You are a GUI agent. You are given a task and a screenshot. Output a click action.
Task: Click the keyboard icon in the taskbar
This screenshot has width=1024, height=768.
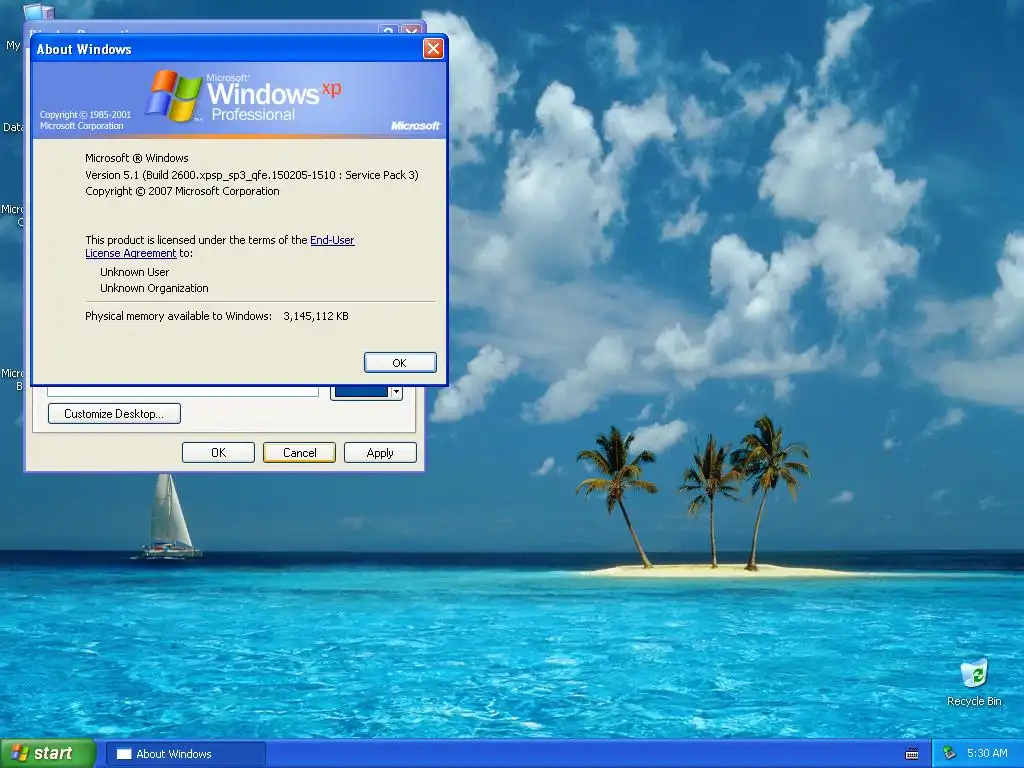tap(912, 754)
